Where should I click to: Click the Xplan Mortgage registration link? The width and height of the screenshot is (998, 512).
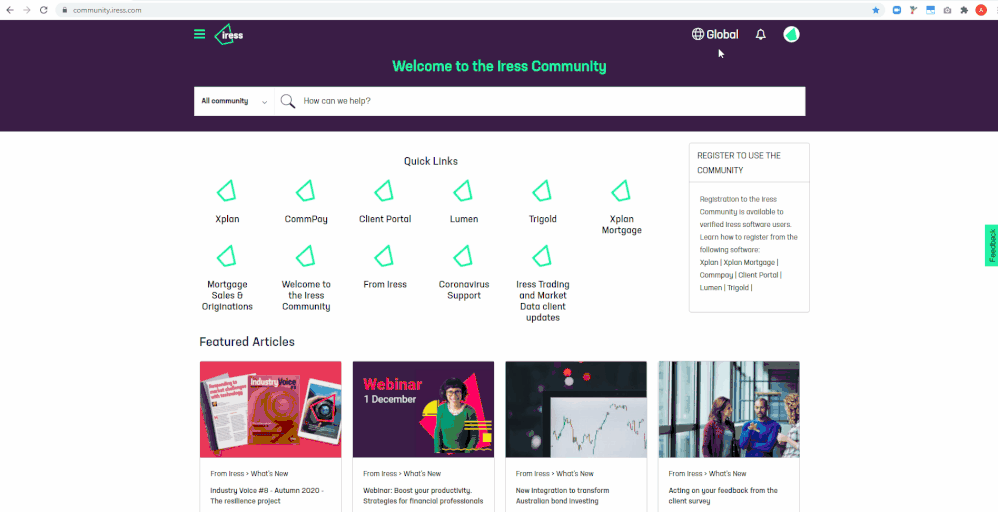pos(749,262)
